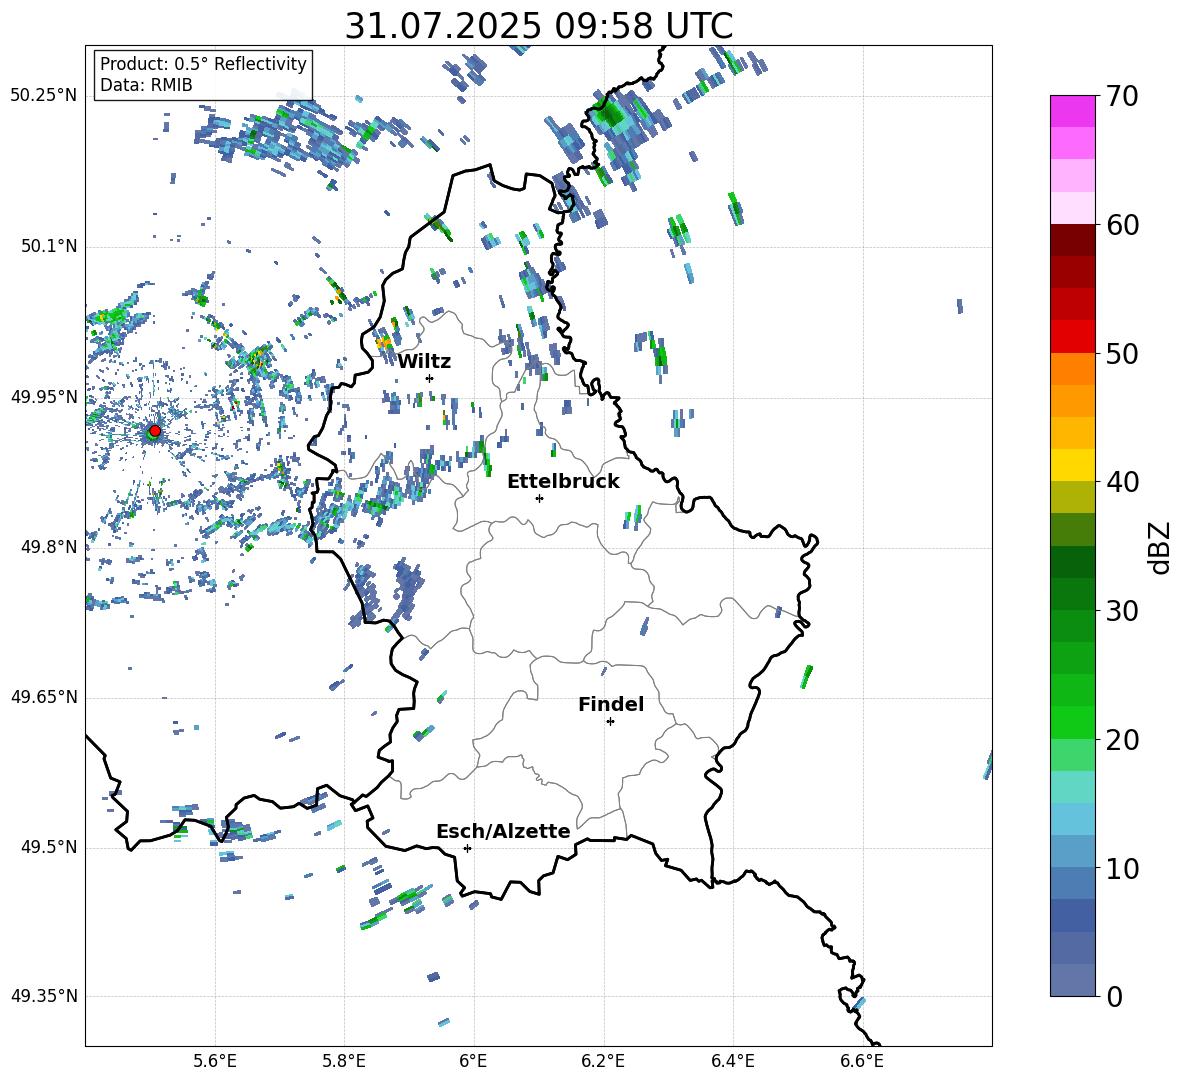1184x1081 pixels.
Task: Click the colorbar tick label 30
Action: point(1122,611)
